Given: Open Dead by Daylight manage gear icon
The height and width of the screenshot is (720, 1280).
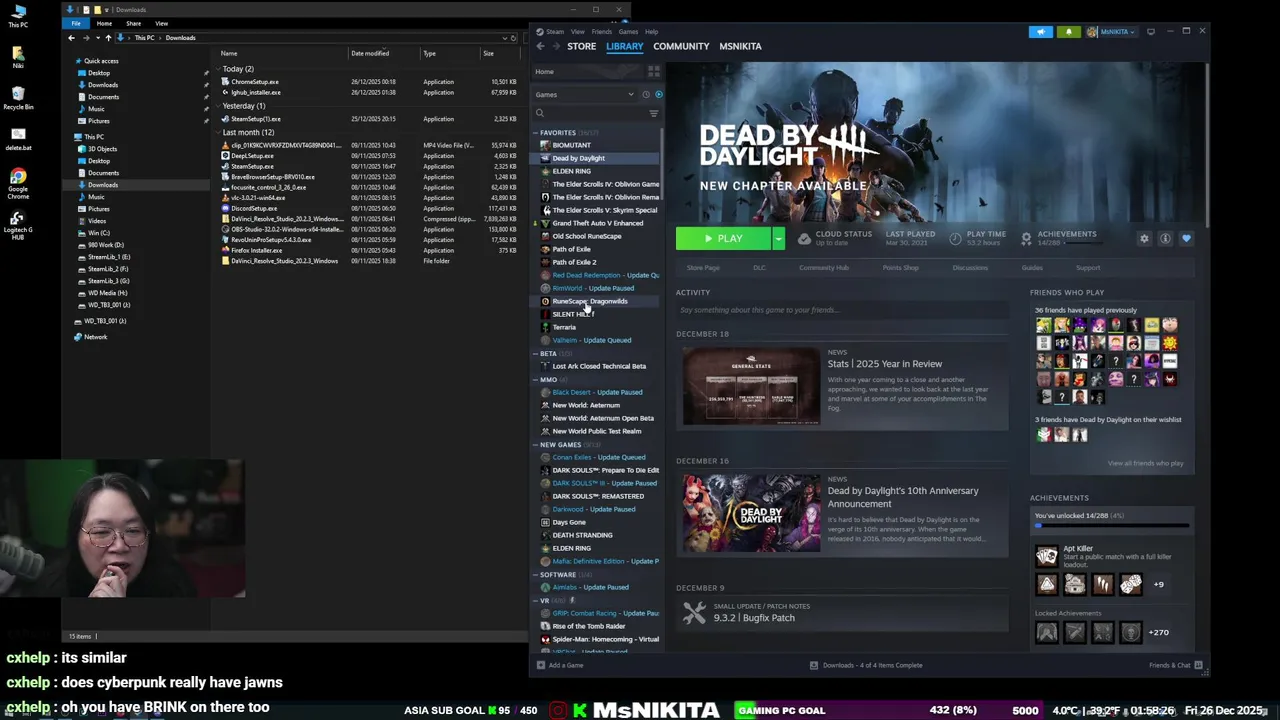Looking at the screenshot, I should point(1144,239).
